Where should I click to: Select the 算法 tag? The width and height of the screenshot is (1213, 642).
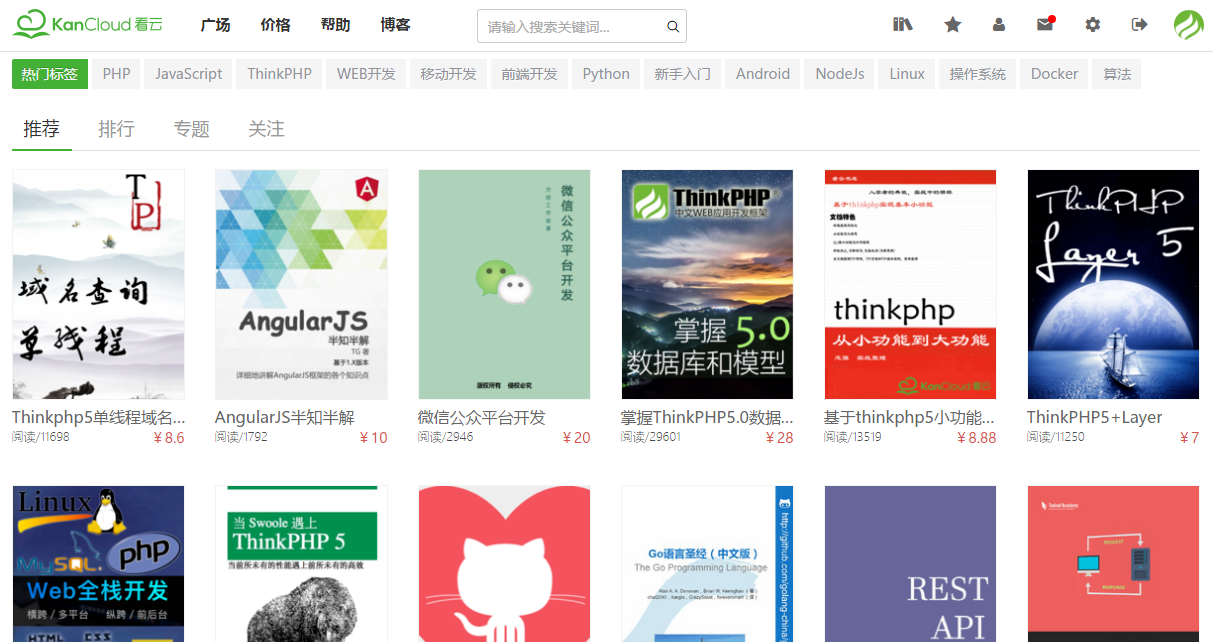click(1117, 74)
